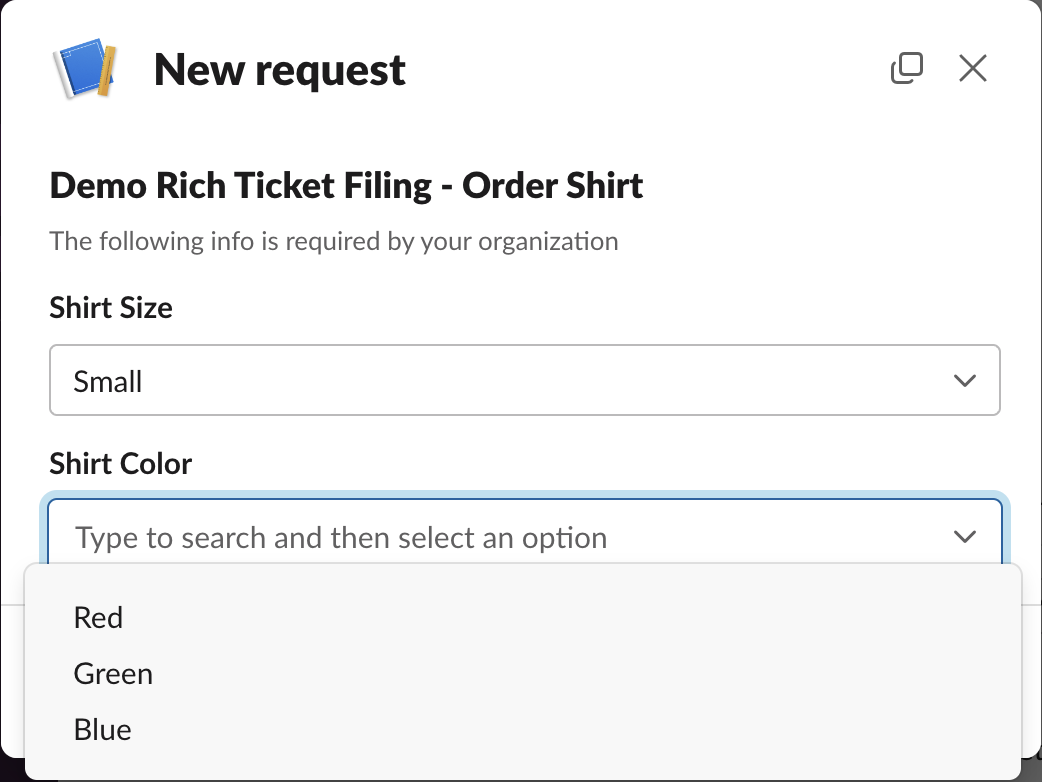
Task: Select the Blue shirt color option
Action: click(102, 729)
